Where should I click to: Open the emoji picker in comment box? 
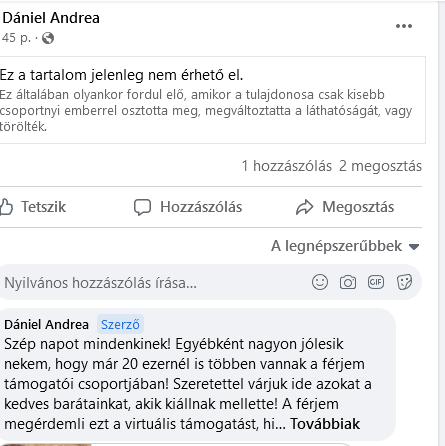(x=320, y=282)
